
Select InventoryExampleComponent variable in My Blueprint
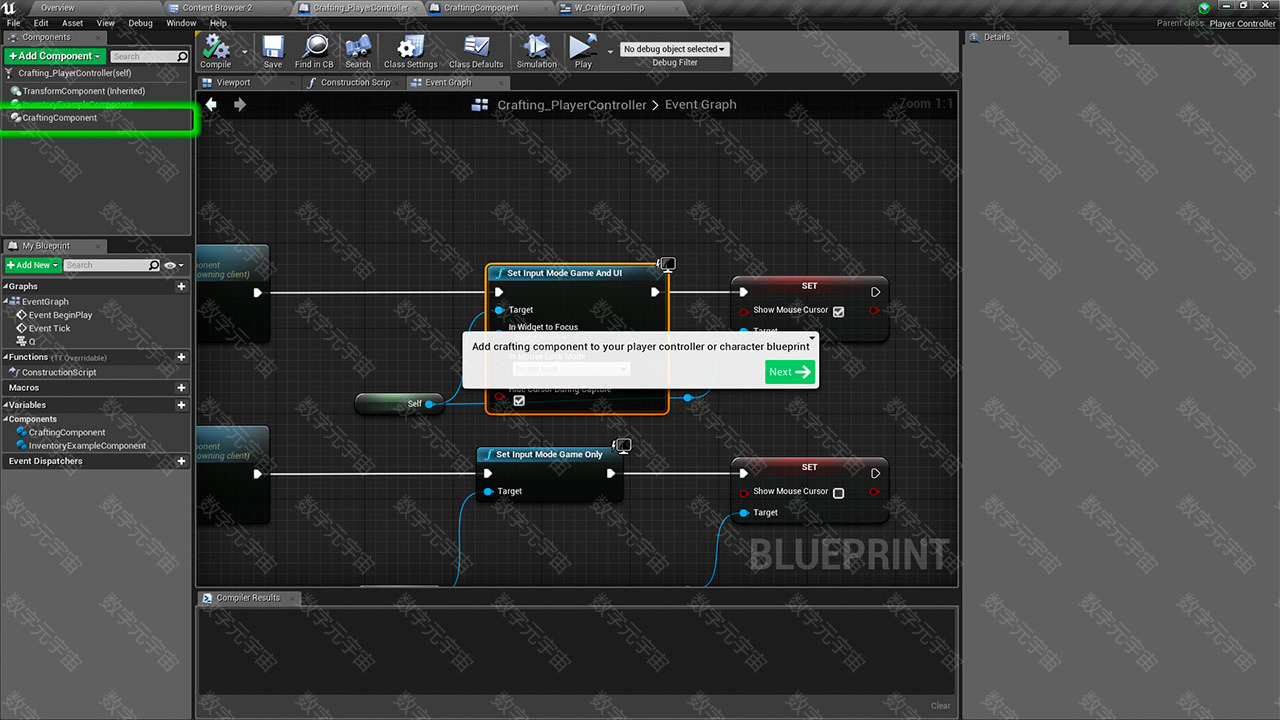[87, 446]
